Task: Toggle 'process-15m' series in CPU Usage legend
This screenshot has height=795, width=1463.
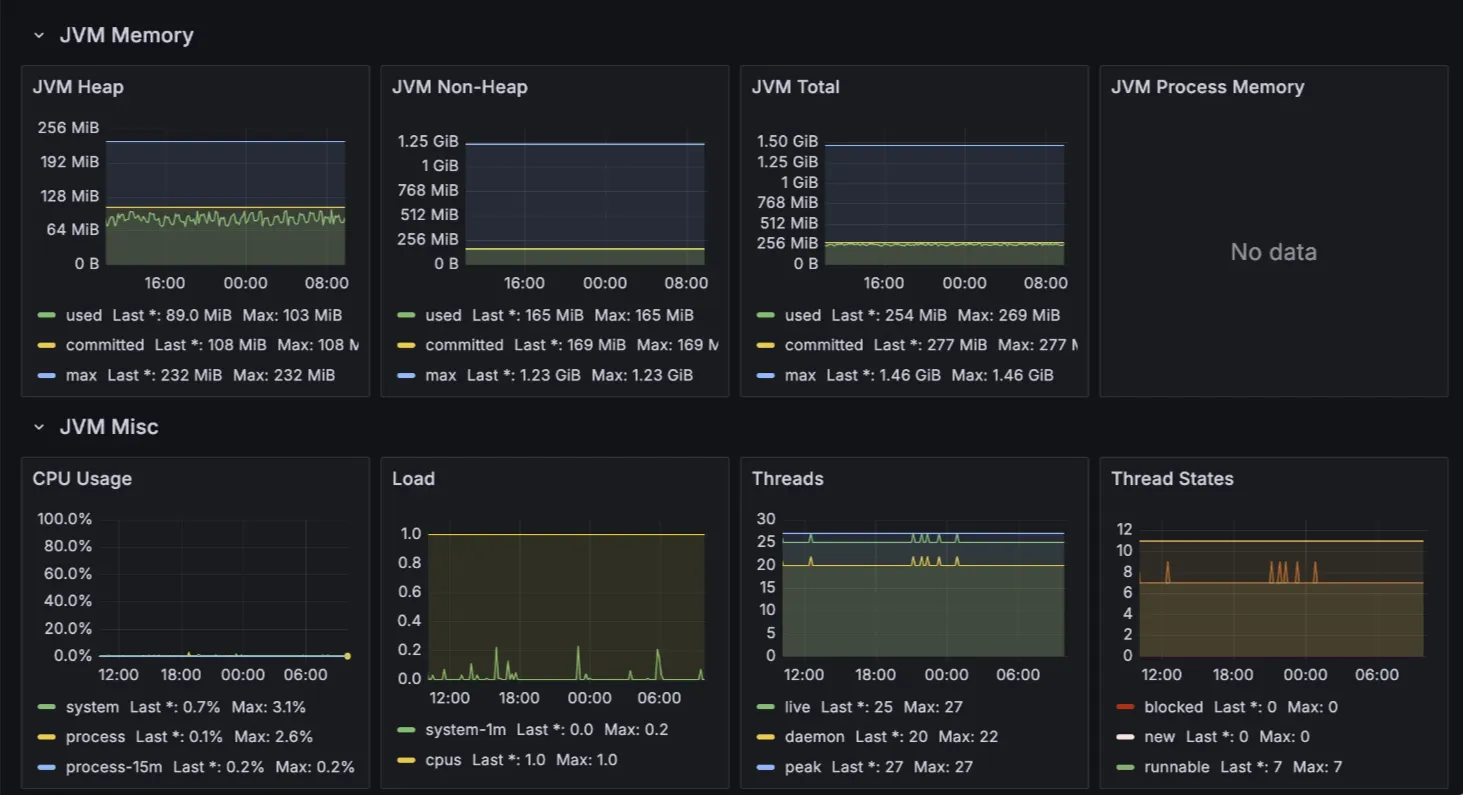Action: pyautogui.click(x=114, y=767)
